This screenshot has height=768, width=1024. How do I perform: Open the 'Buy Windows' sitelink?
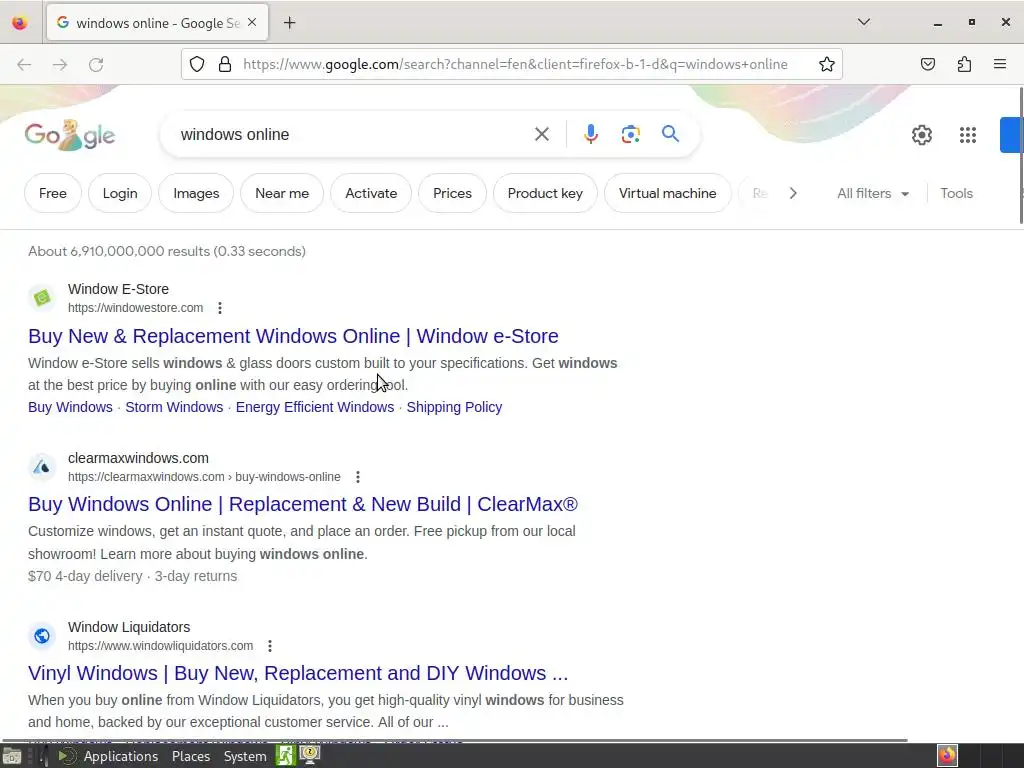click(x=71, y=407)
